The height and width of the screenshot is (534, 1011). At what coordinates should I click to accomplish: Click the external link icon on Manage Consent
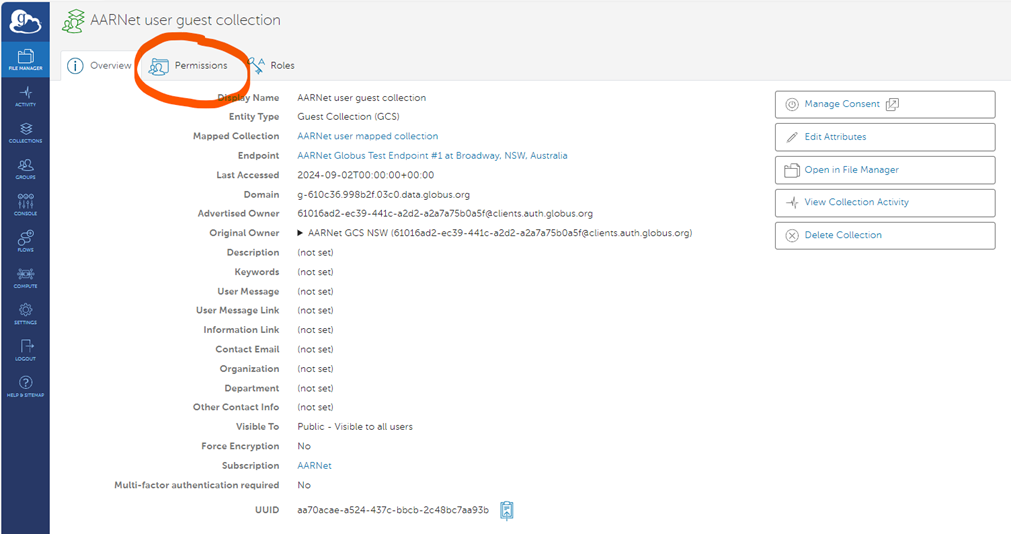click(892, 104)
